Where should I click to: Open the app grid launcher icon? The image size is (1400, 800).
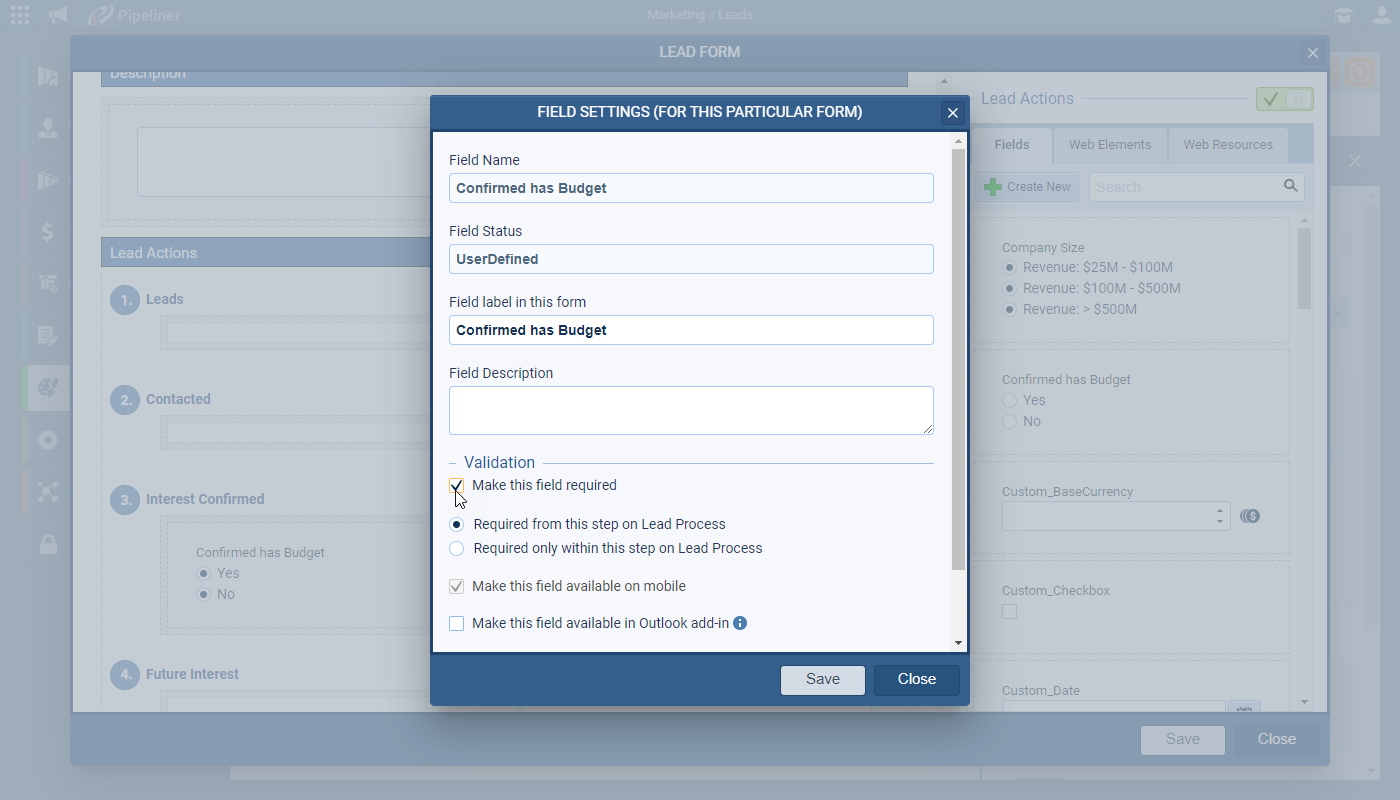(20, 15)
